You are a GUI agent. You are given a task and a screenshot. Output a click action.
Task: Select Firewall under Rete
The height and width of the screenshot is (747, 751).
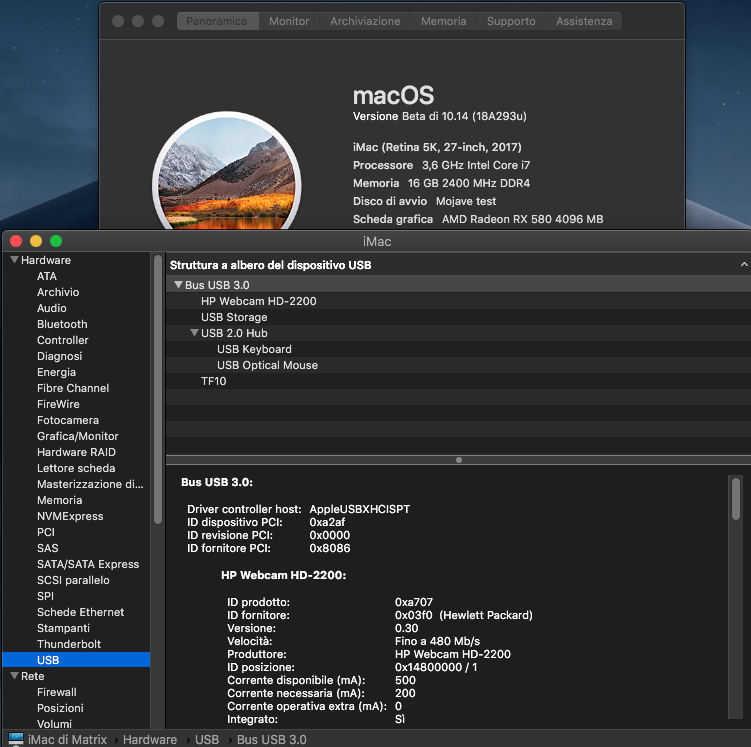click(x=57, y=692)
